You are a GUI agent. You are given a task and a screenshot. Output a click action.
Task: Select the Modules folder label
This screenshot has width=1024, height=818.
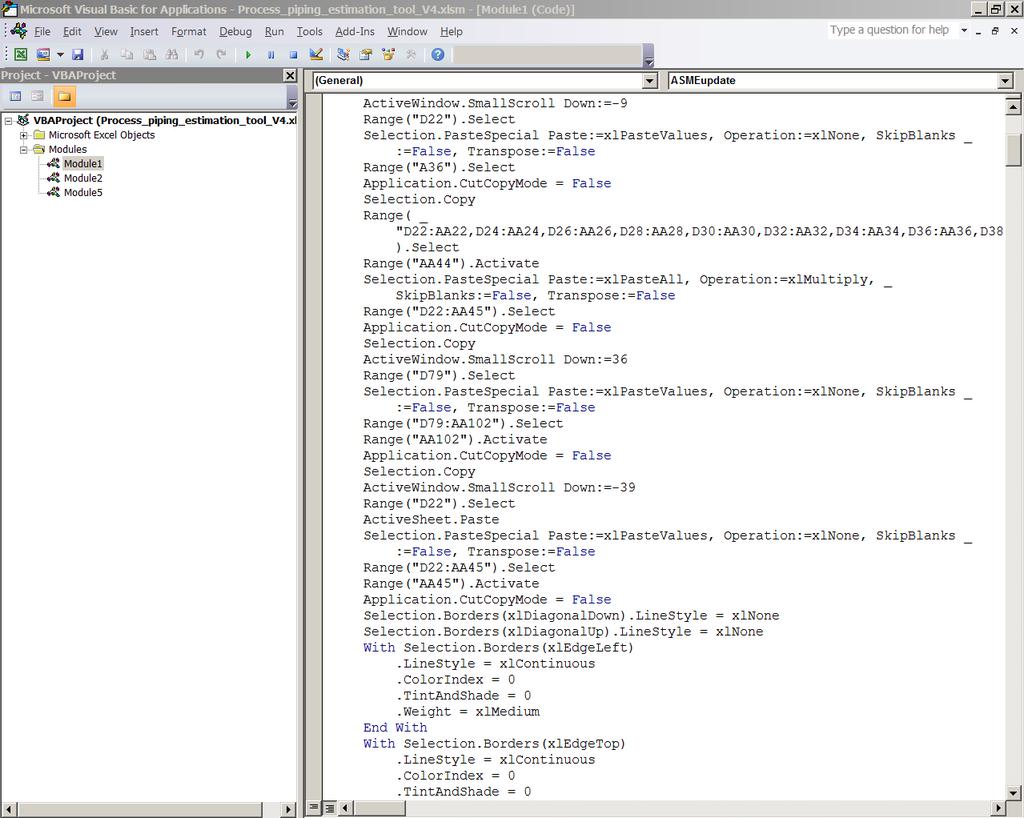click(x=67, y=149)
